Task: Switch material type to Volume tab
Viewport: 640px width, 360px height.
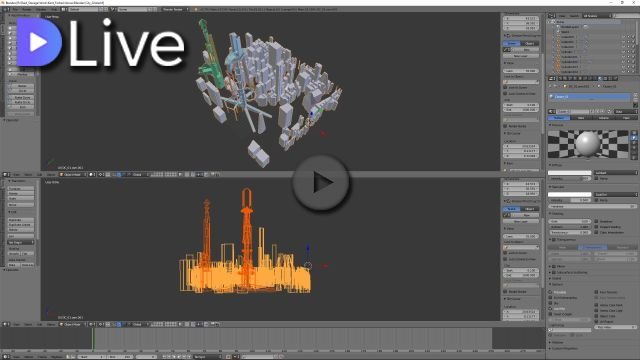Action: coord(604,118)
